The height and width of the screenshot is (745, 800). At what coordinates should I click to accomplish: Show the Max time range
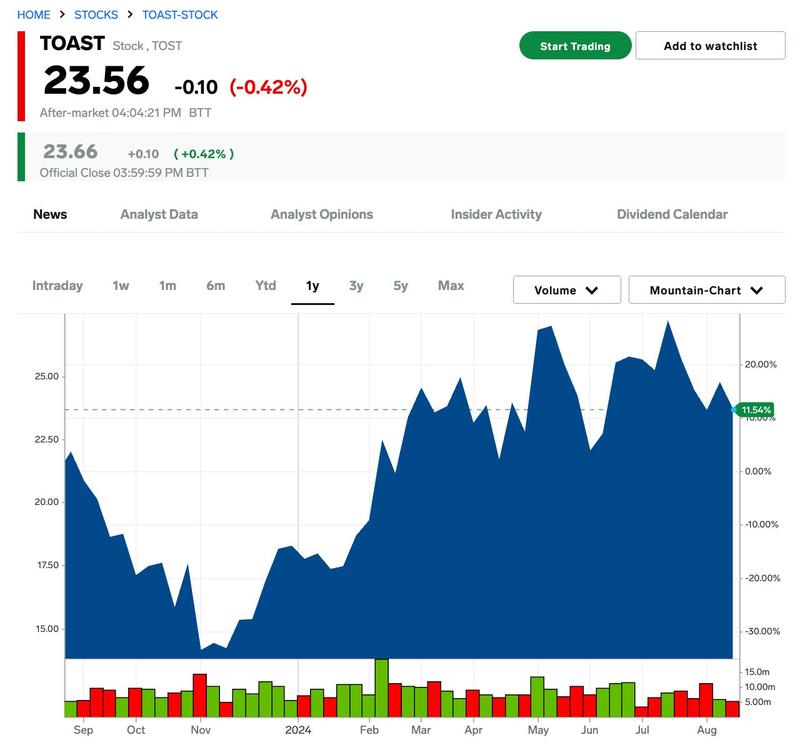click(451, 286)
